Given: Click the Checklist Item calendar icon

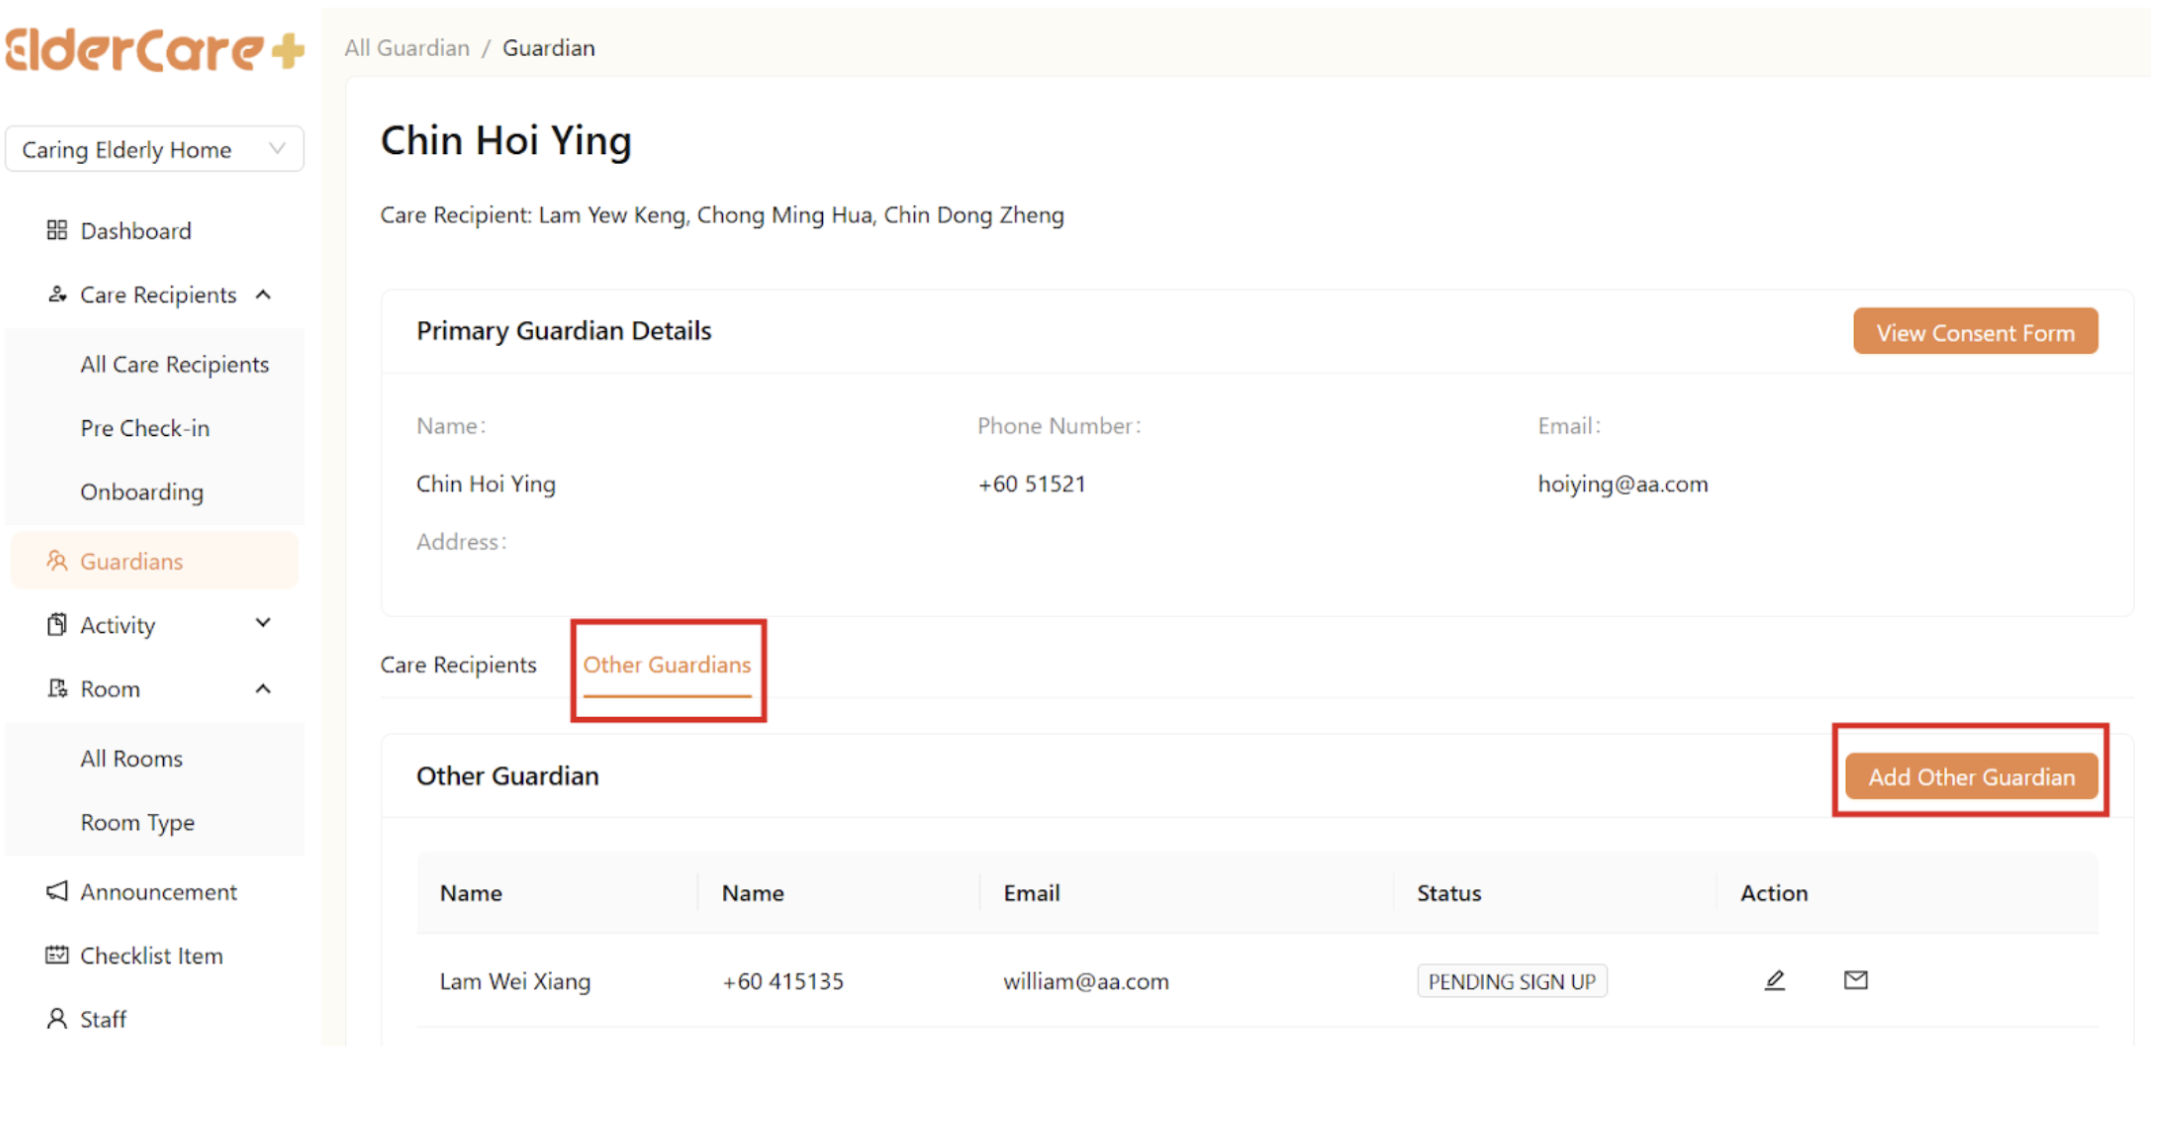Looking at the screenshot, I should click(x=57, y=955).
